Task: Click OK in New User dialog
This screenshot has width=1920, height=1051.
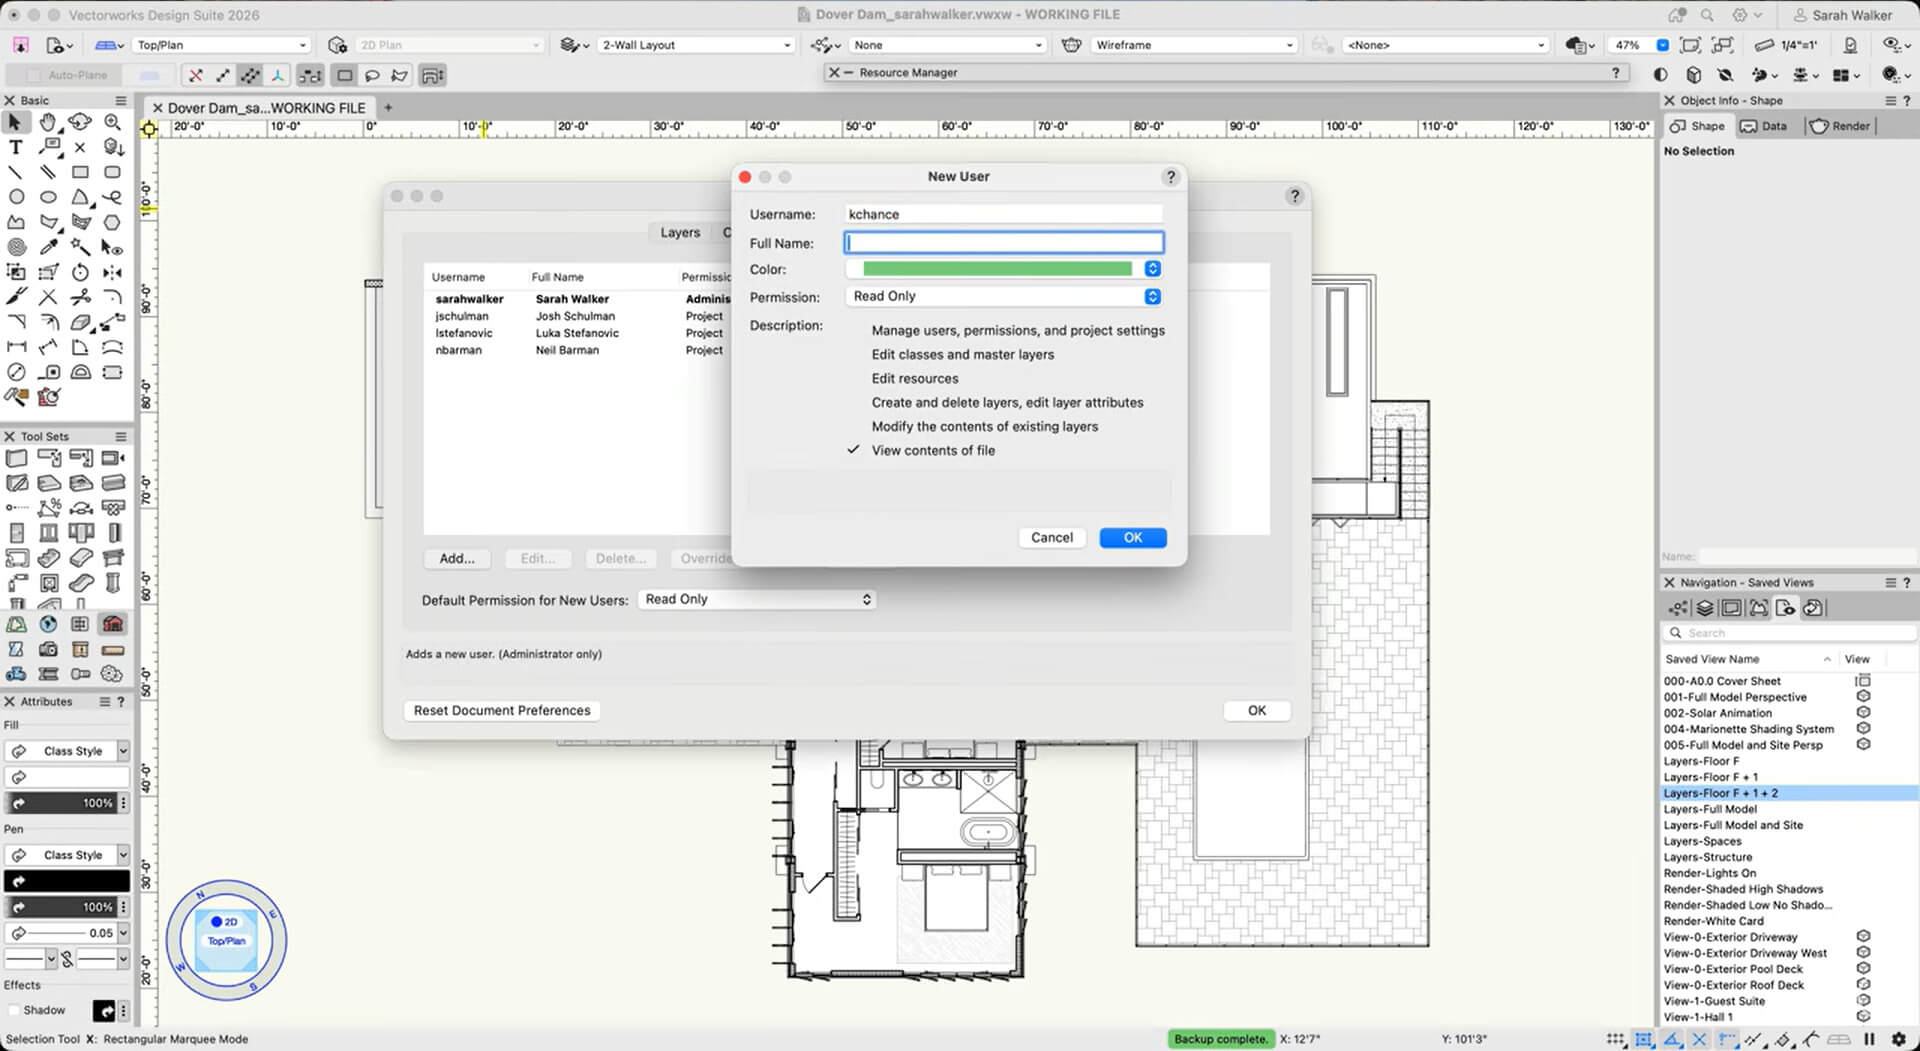Action: click(x=1132, y=538)
